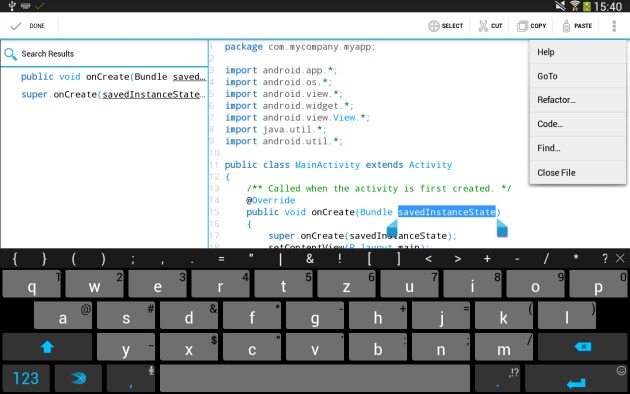Tap the MainActivity class name in code
The image size is (630, 394).
click(327, 165)
